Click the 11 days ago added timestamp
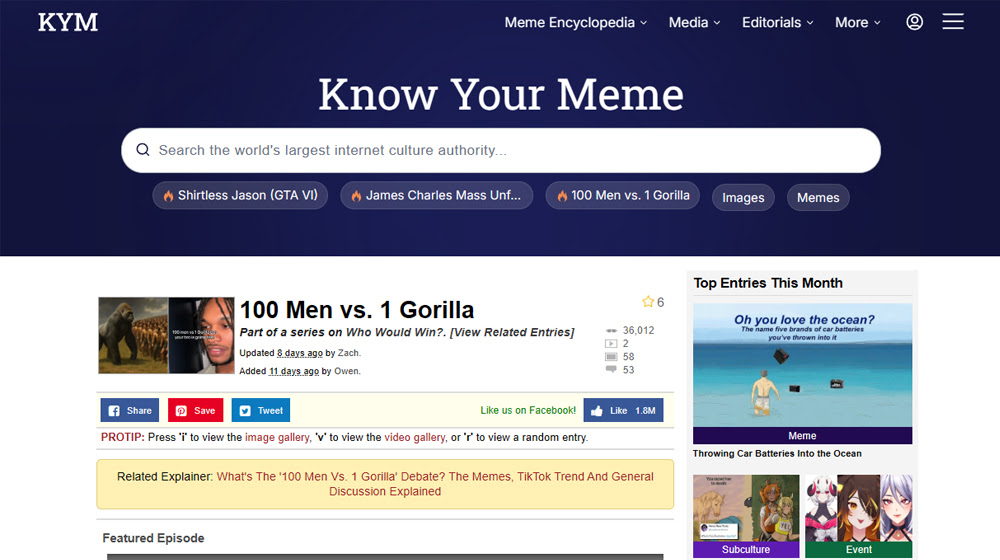This screenshot has height=560, width=1000. point(293,371)
